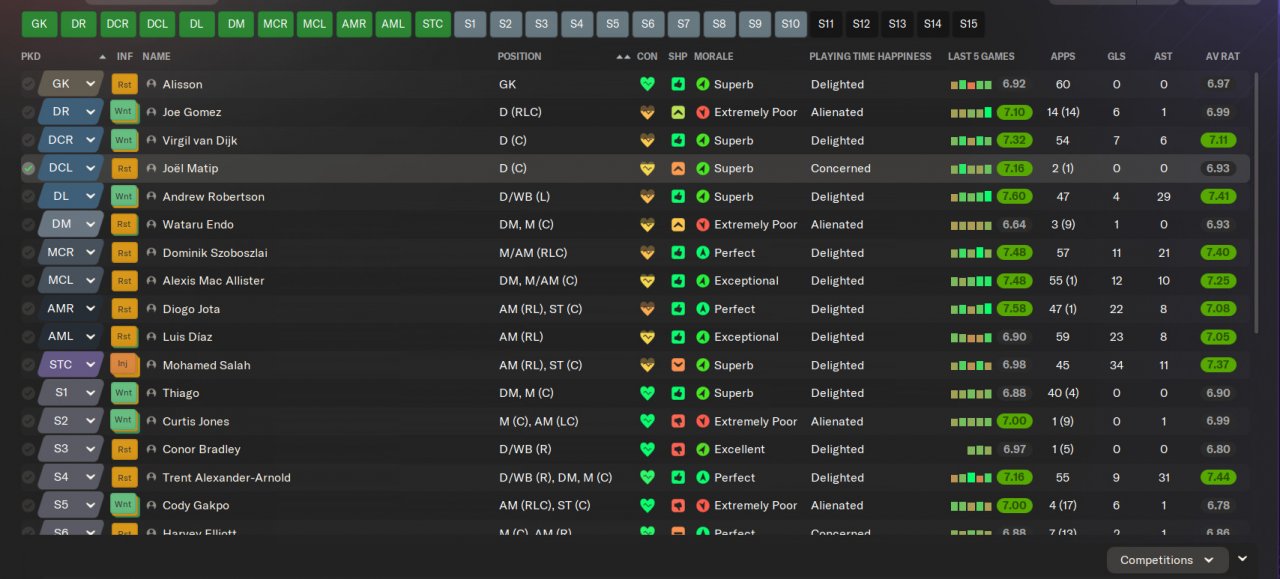Sort by the POSITION column header
The width and height of the screenshot is (1280, 579).
(x=519, y=56)
